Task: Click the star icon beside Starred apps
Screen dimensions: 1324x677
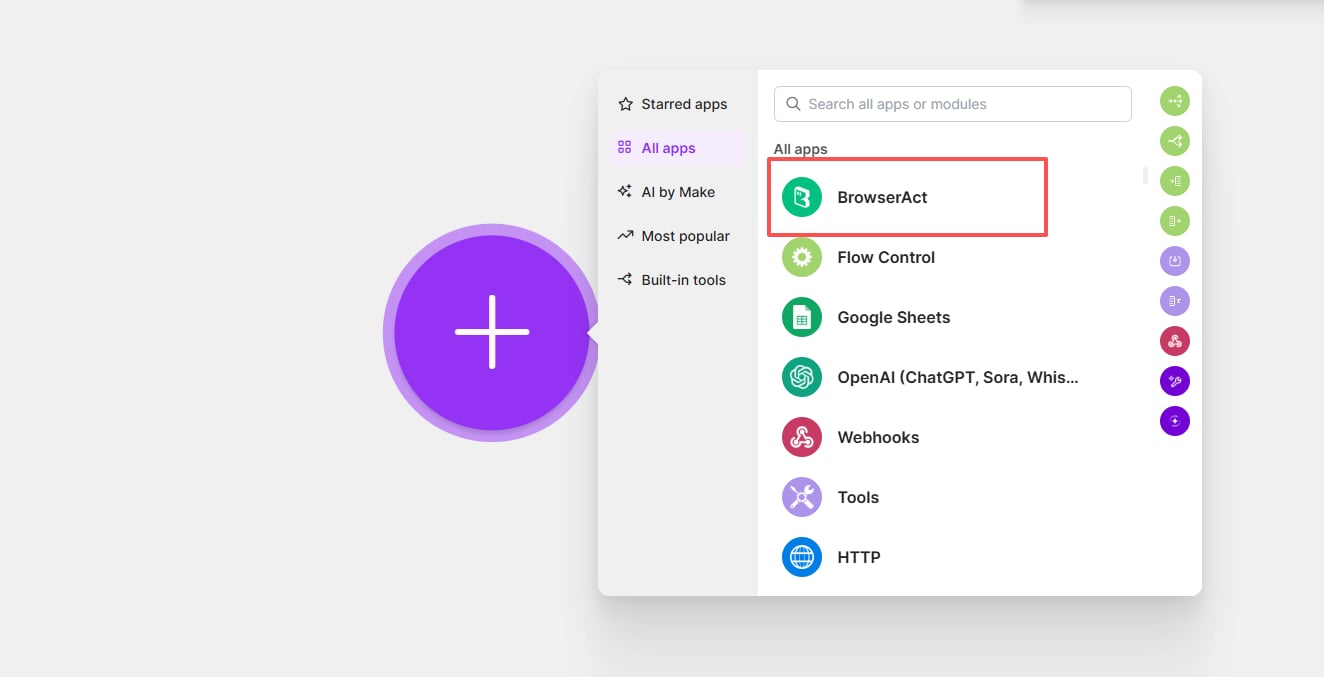Action: [625, 104]
